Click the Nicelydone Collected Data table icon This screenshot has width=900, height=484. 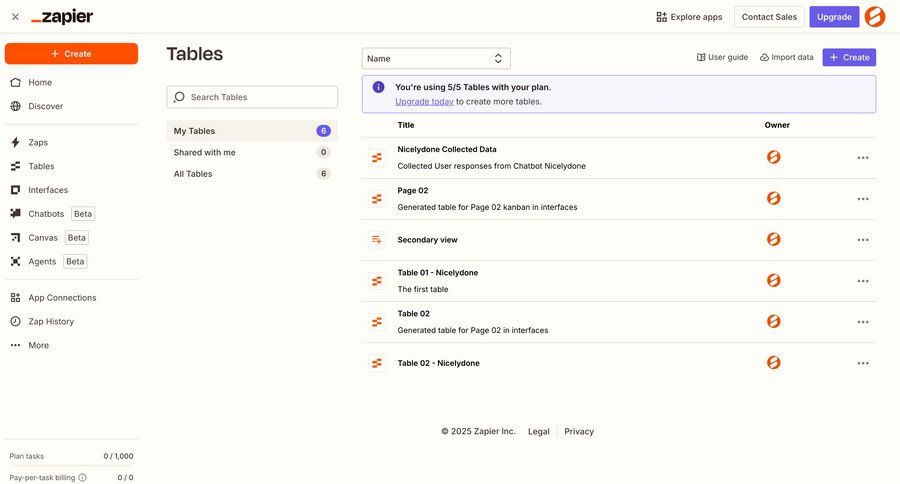tap(377, 157)
